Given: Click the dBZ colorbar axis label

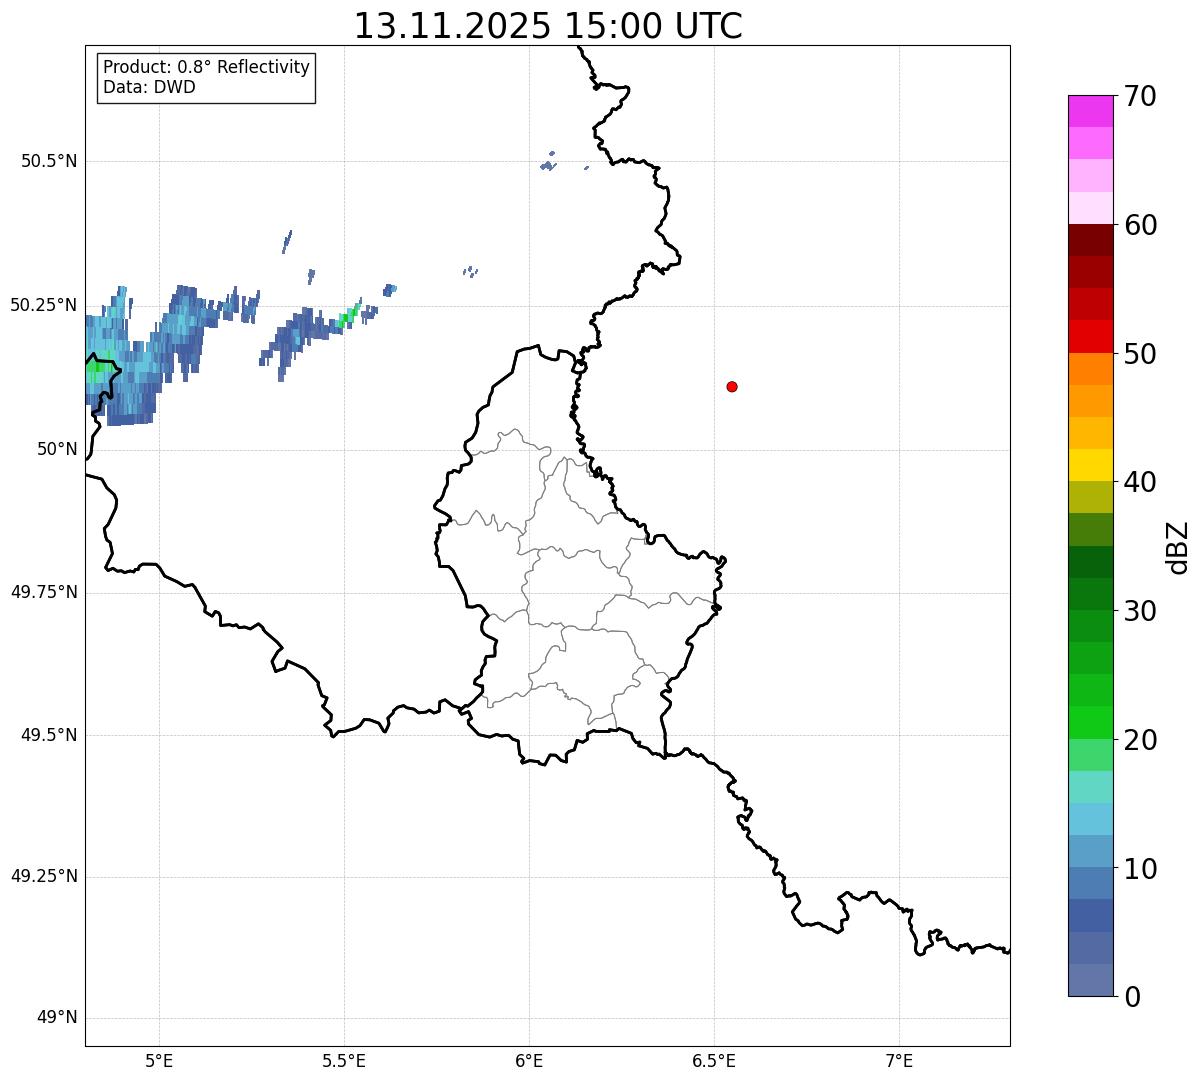Looking at the screenshot, I should pyautogui.click(x=1178, y=547).
